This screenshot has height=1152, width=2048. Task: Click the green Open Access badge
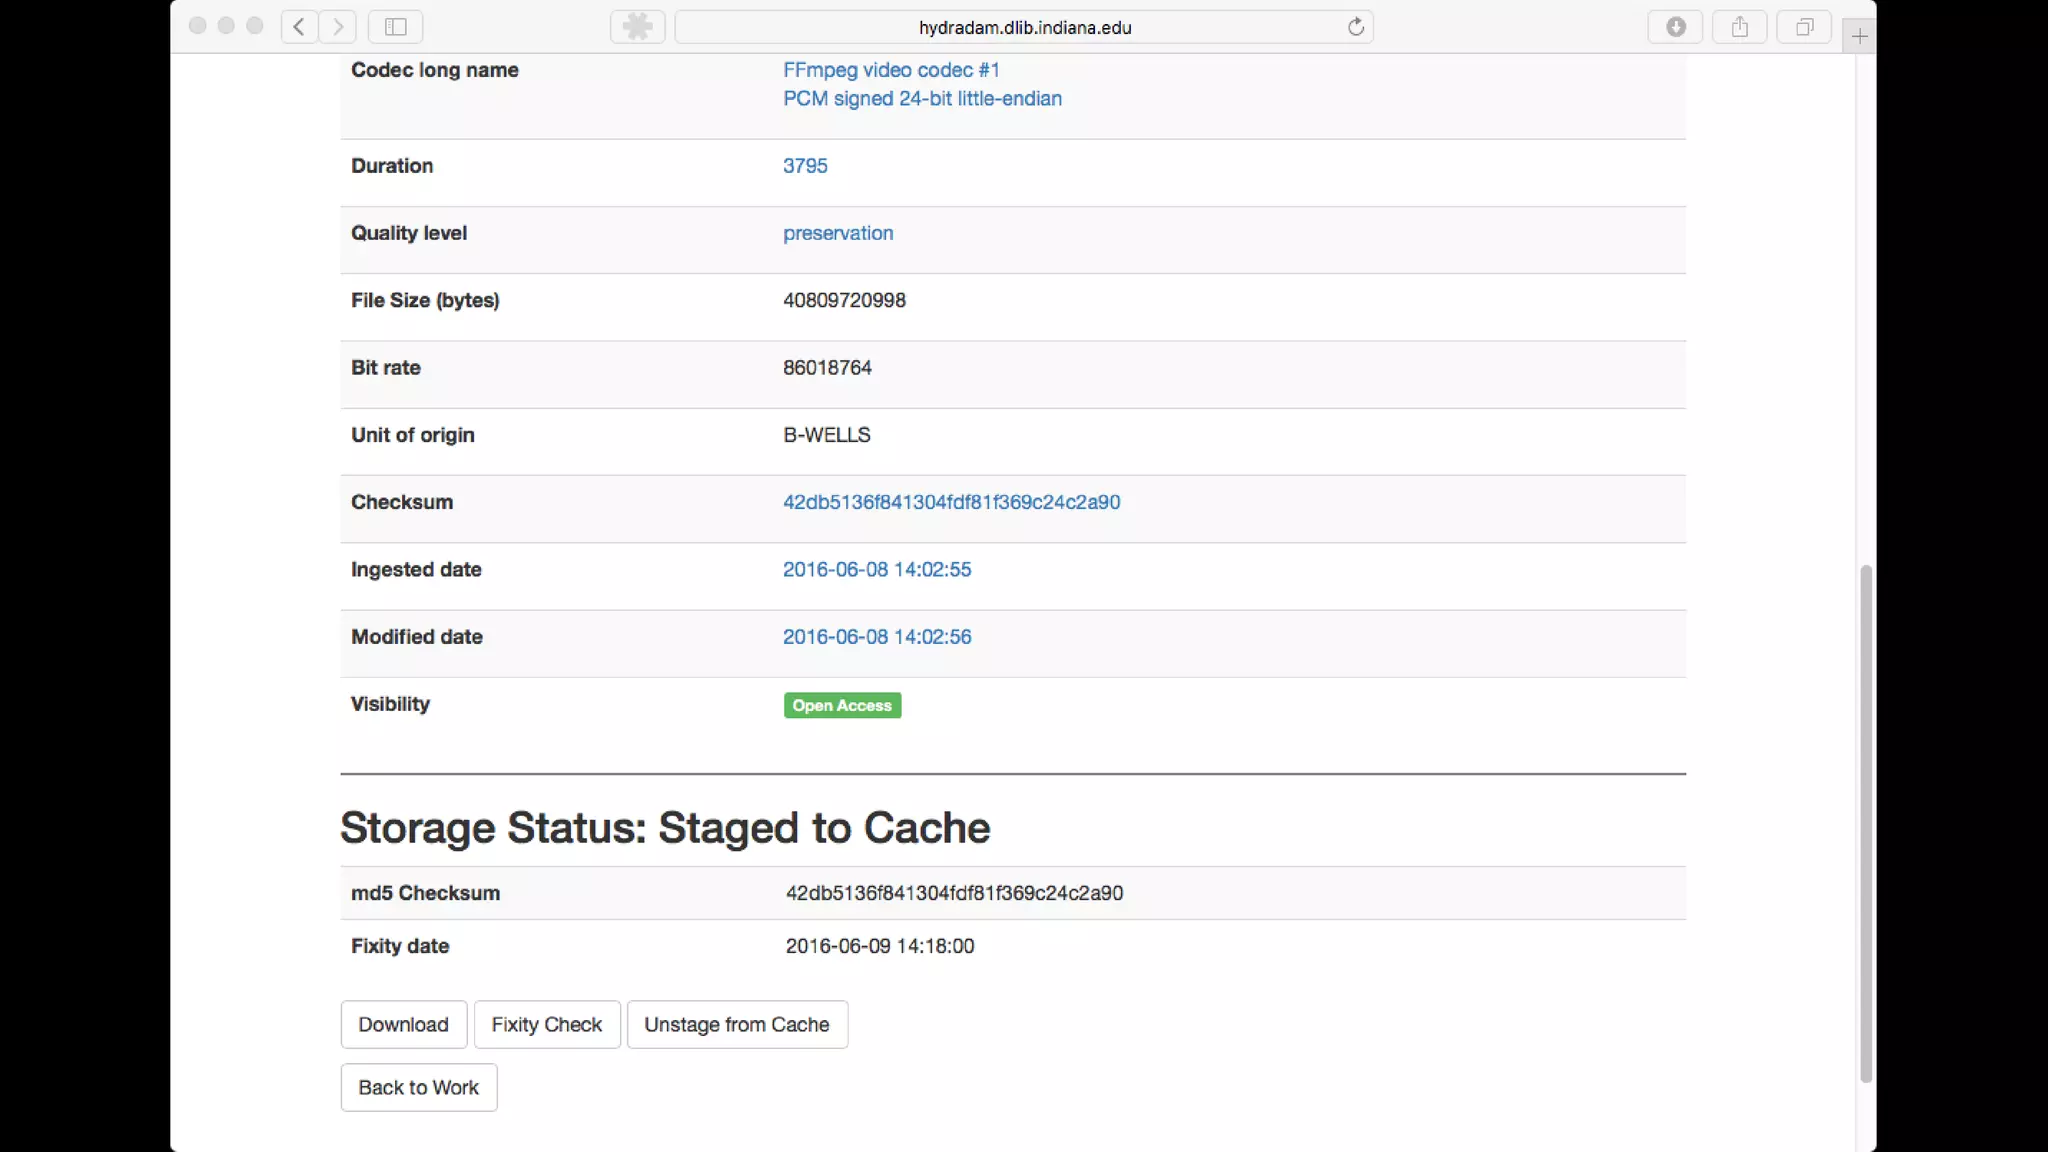[x=842, y=705]
